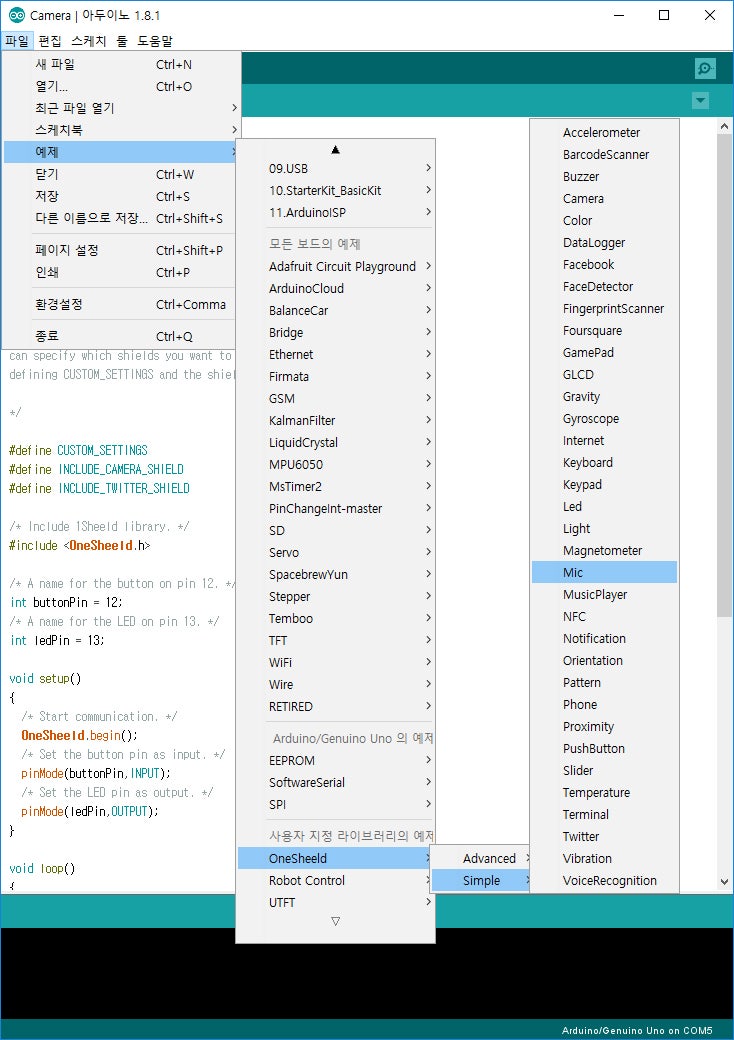This screenshot has height=1040, width=734.
Task: Expand Adafruit Circuit Playground examples
Action: point(336,267)
